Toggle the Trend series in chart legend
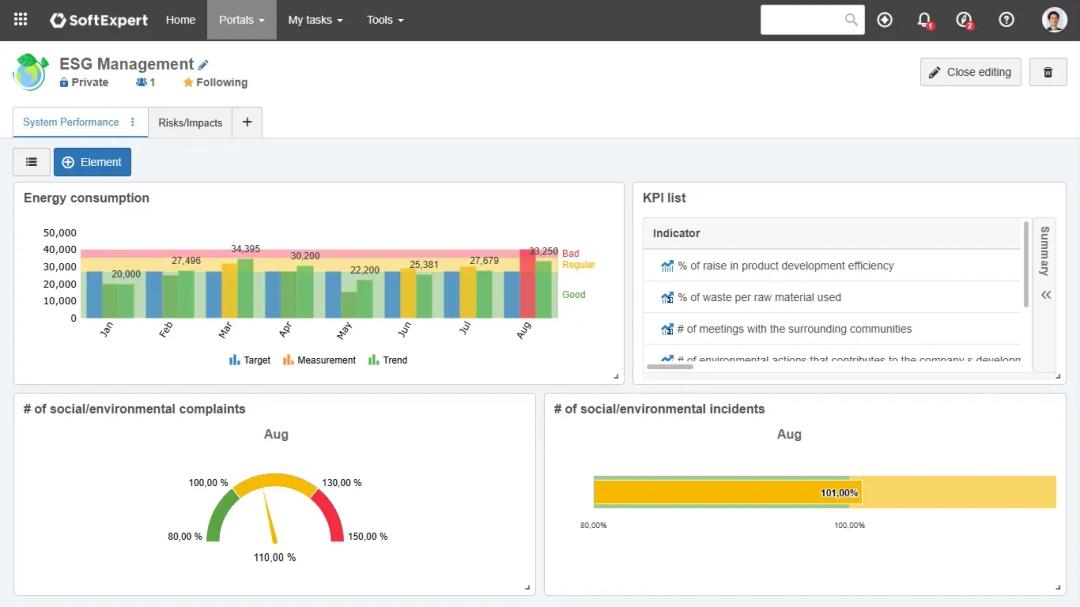 click(x=388, y=360)
